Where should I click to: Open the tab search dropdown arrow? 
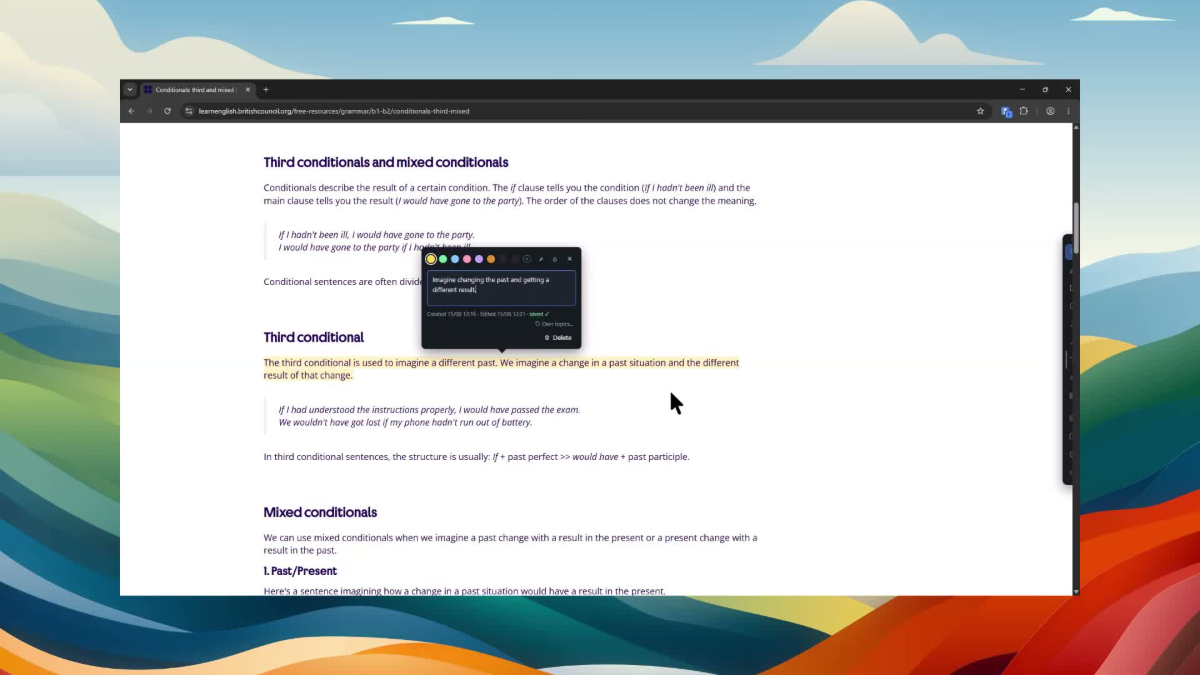pyautogui.click(x=129, y=90)
